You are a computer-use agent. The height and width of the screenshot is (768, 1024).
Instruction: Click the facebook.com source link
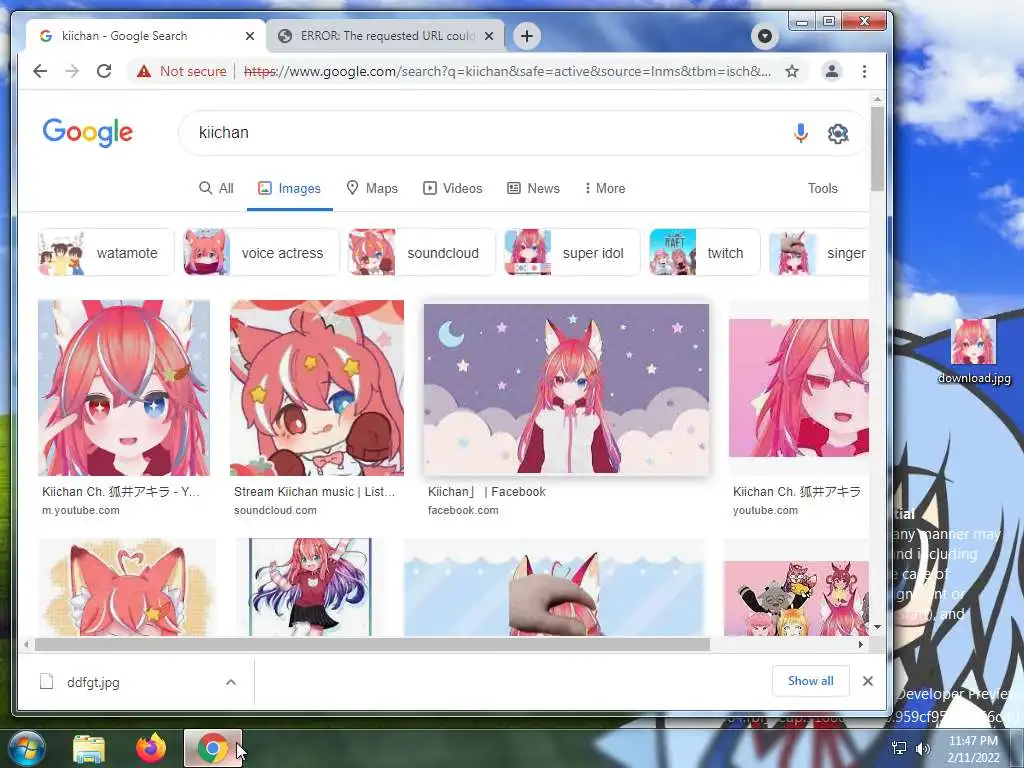point(463,510)
